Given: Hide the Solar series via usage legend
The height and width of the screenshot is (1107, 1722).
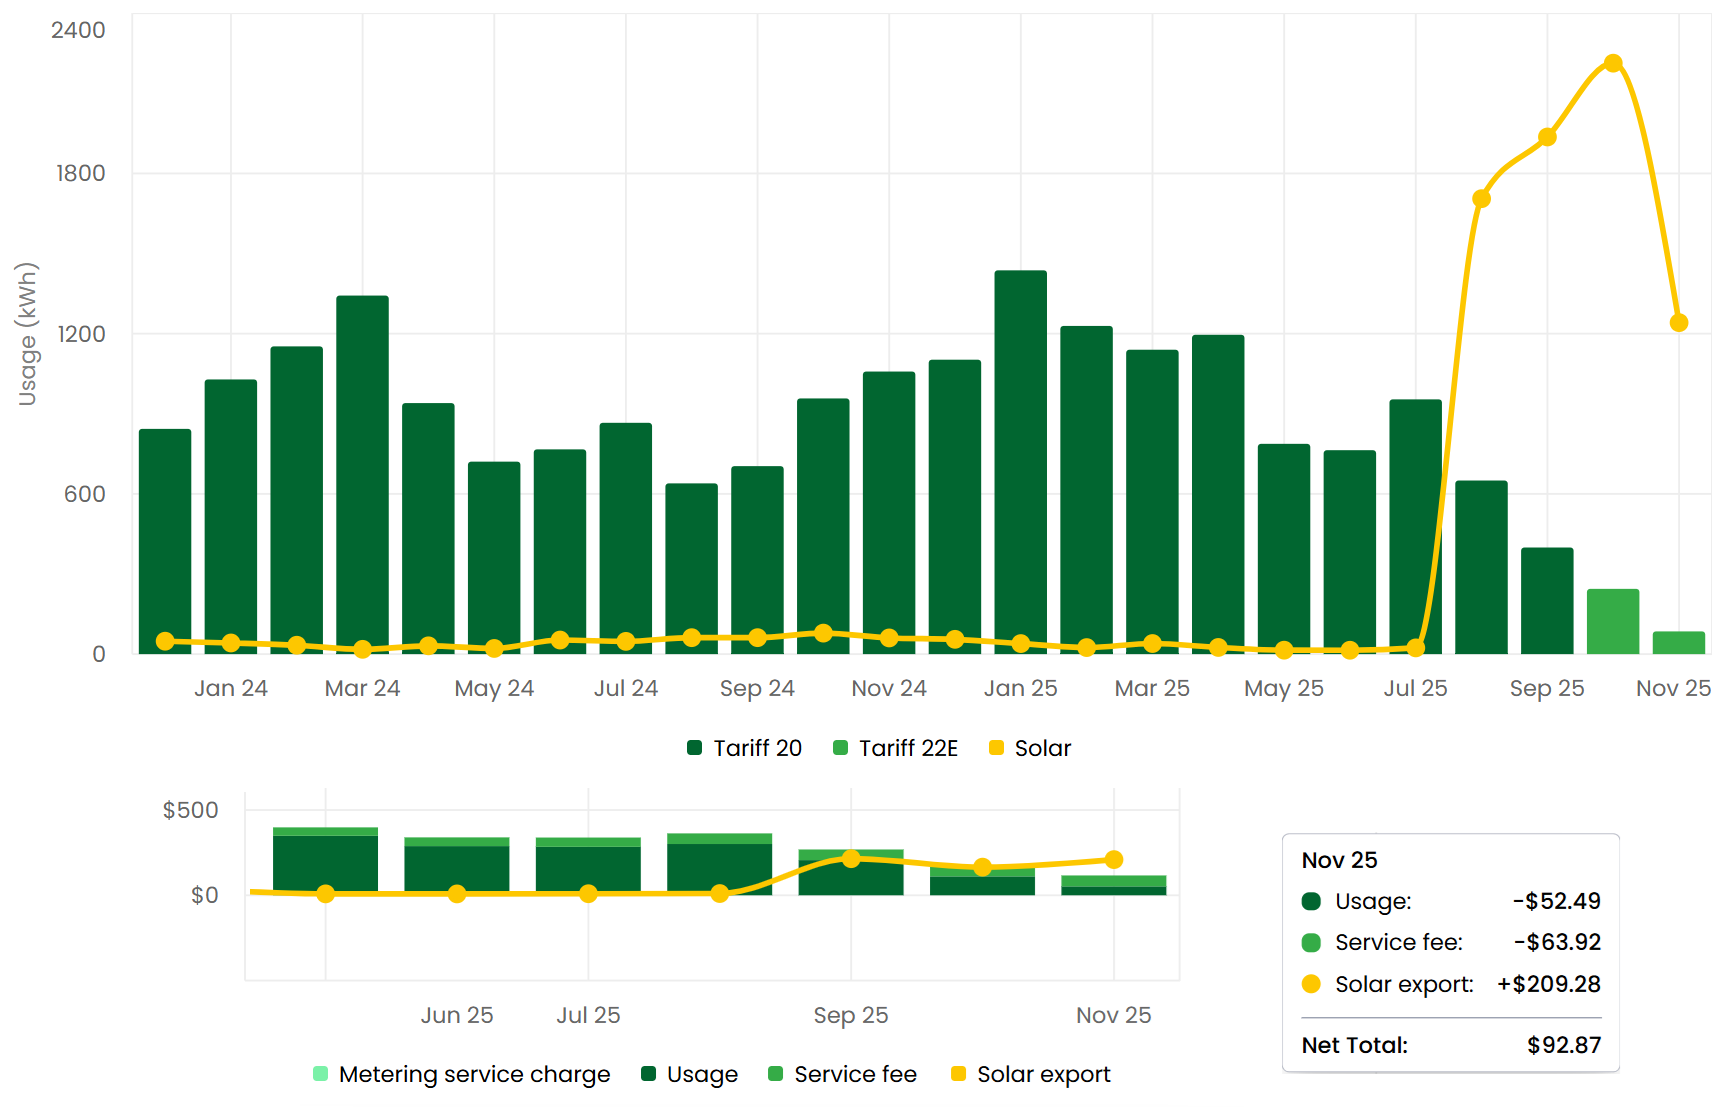Looking at the screenshot, I should click(1030, 748).
